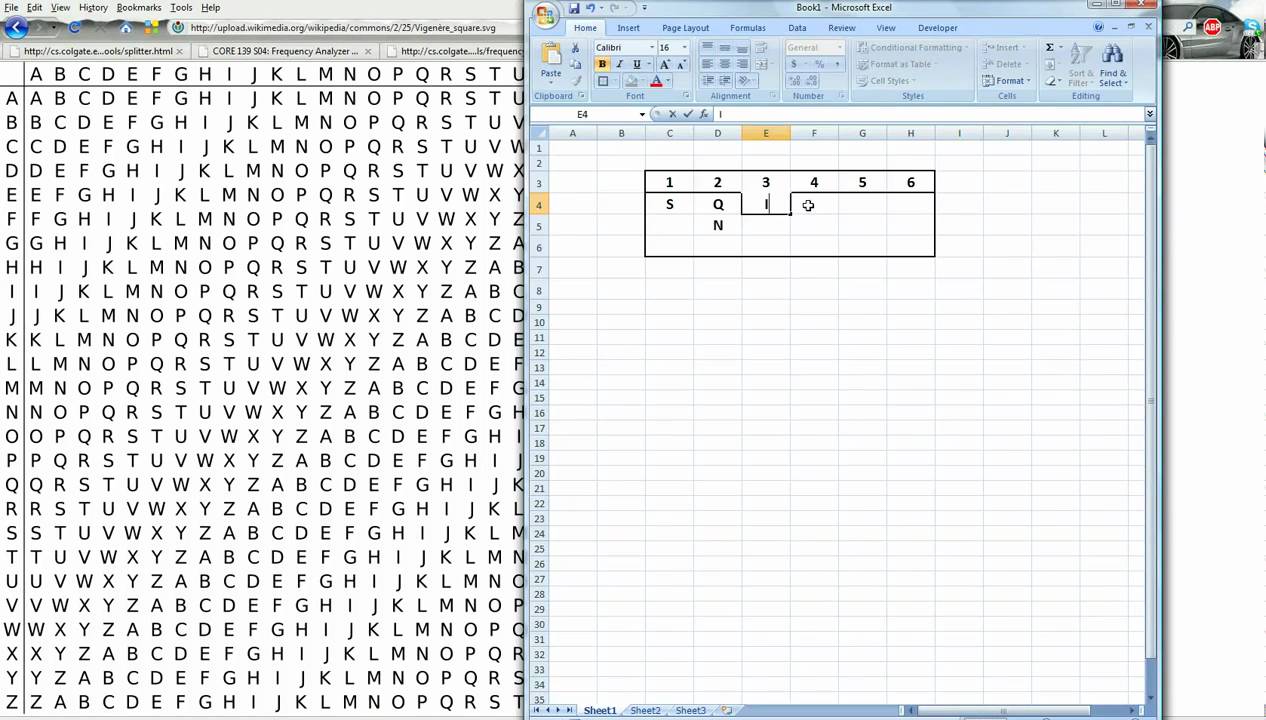Open the History menu in Firefox
The image size is (1266, 720).
coord(93,7)
